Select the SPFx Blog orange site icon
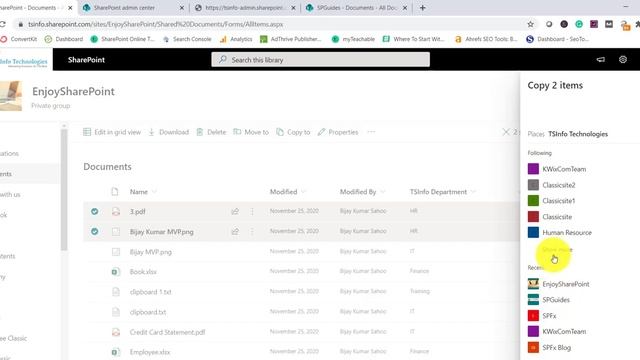 click(x=533, y=347)
